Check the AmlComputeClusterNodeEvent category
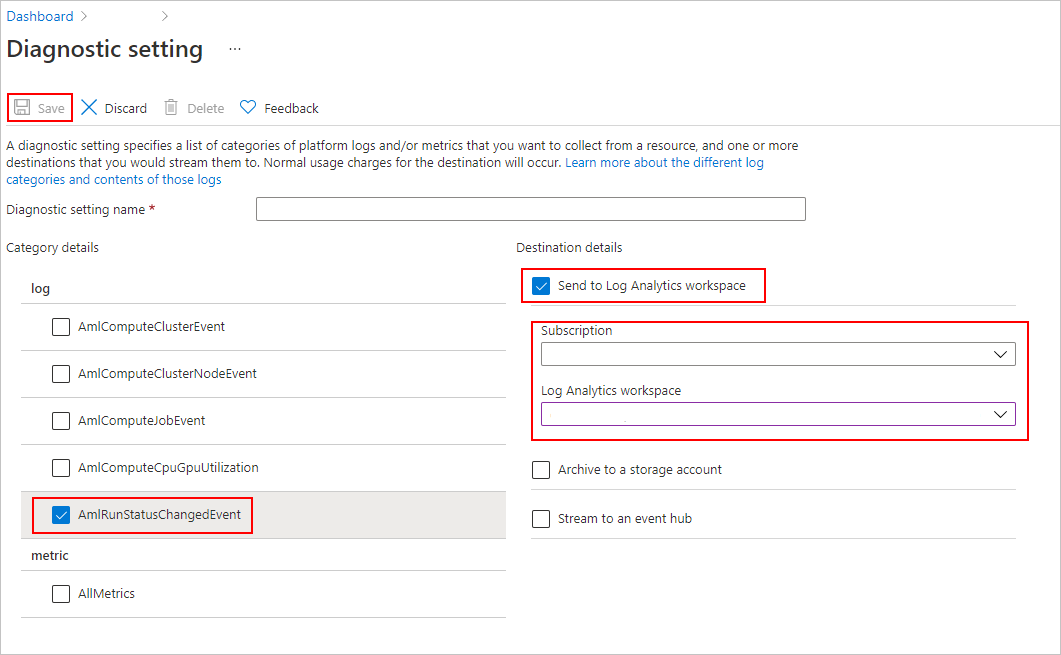 pos(61,374)
